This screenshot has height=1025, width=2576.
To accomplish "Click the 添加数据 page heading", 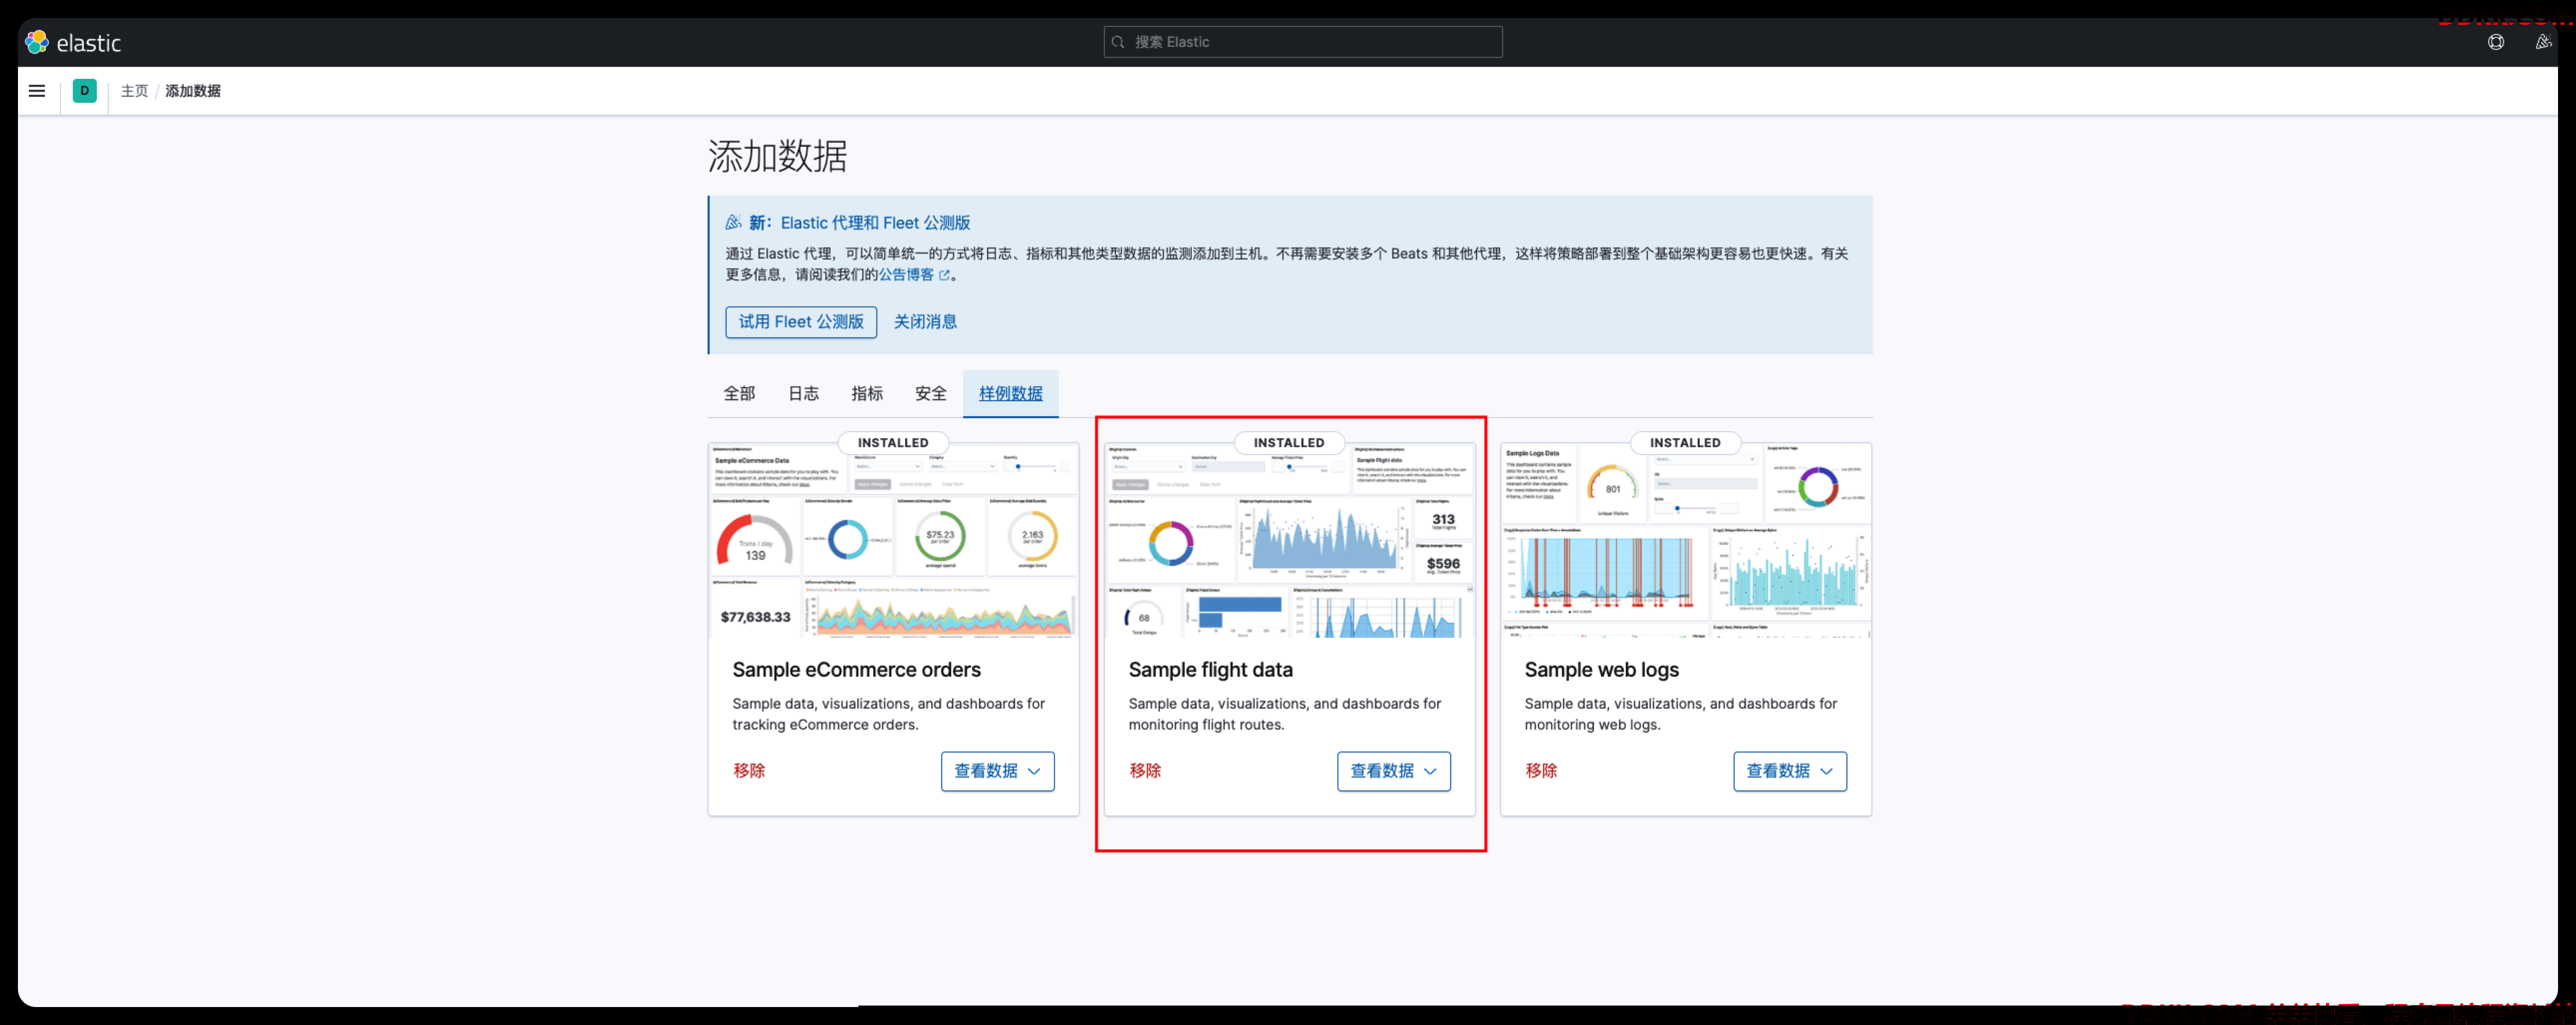I will click(x=778, y=157).
